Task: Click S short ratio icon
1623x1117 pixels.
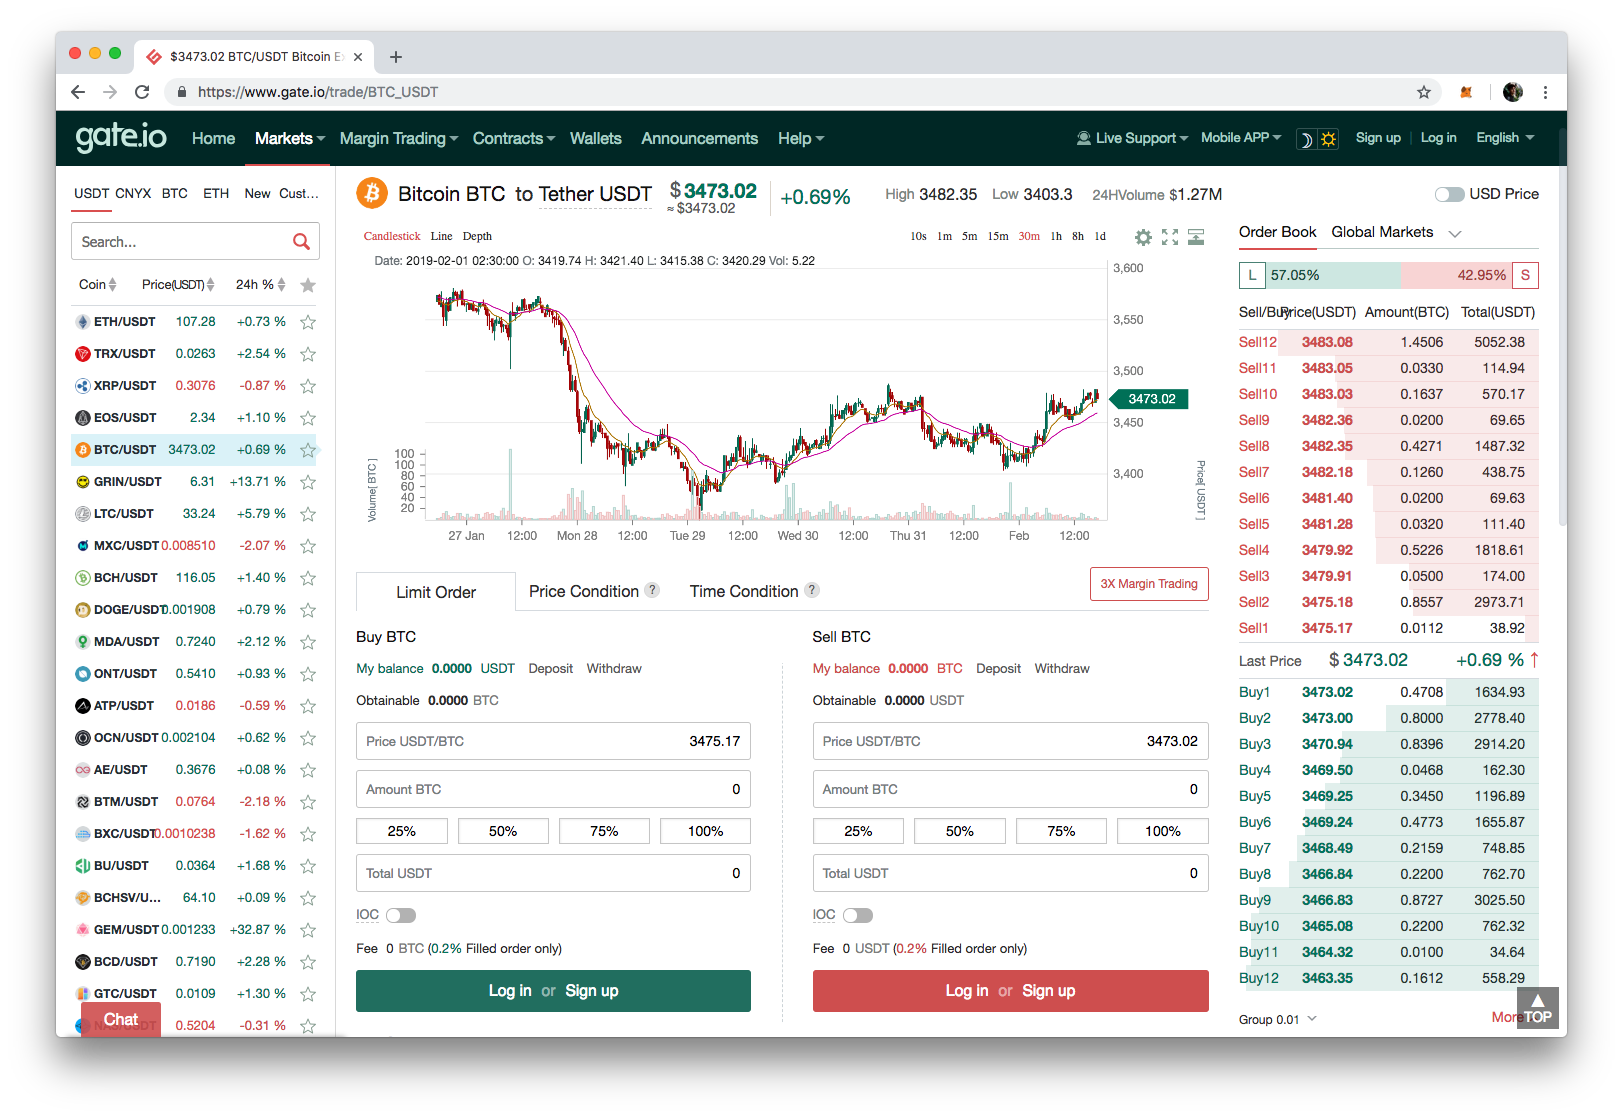Action: click(x=1525, y=275)
